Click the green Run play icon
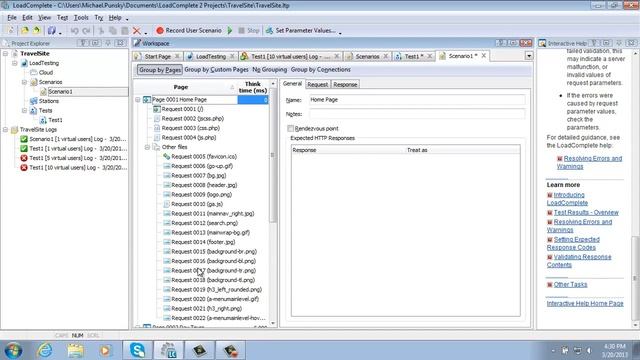Screen dimensions: 640x360 (230, 31)
